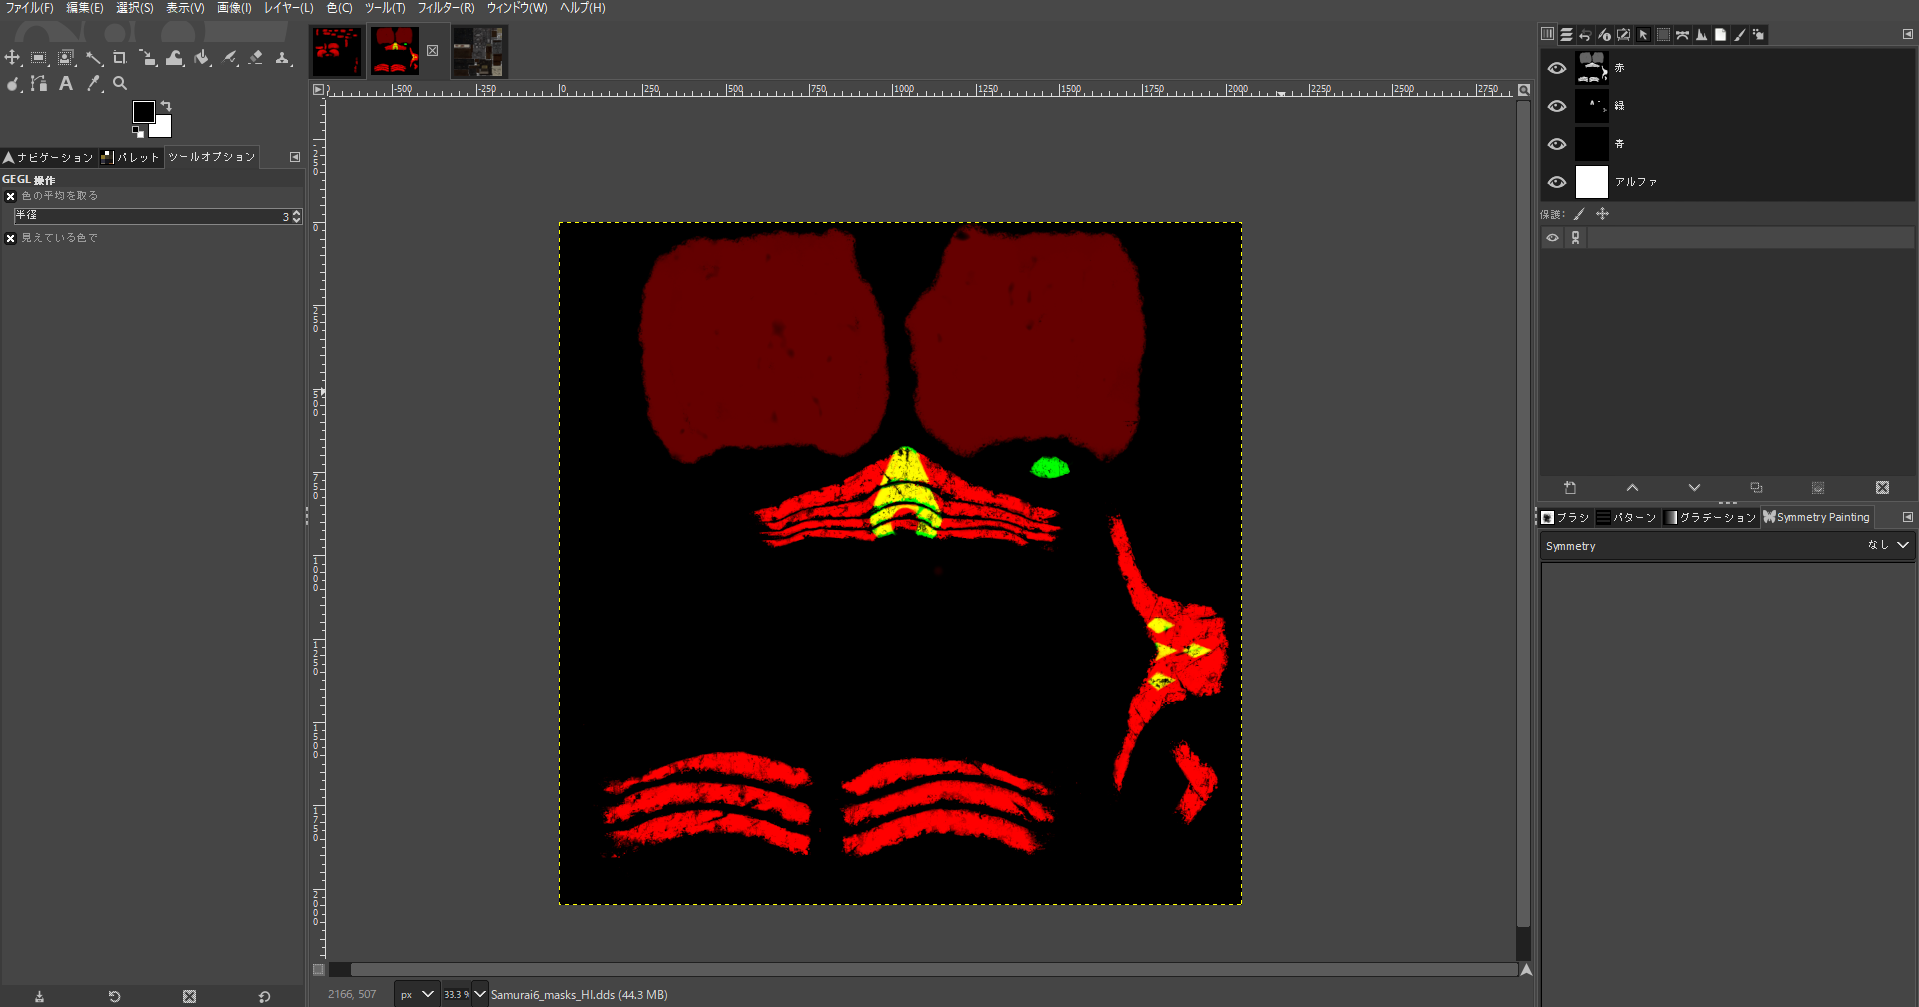Image resolution: width=1919 pixels, height=1007 pixels.
Task: Select the Text tool
Action: (x=66, y=84)
